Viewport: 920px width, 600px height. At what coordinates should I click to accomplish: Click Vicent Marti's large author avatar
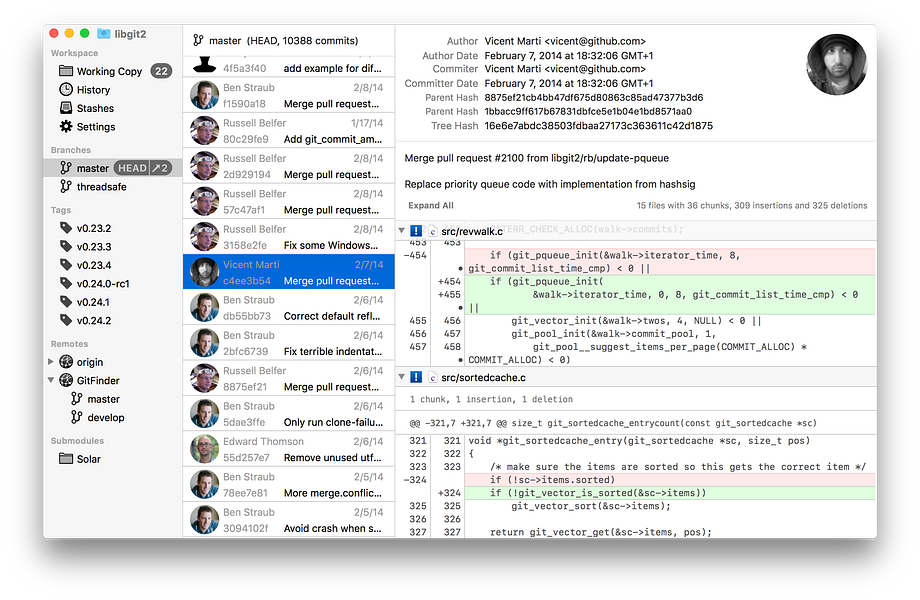(x=836, y=64)
